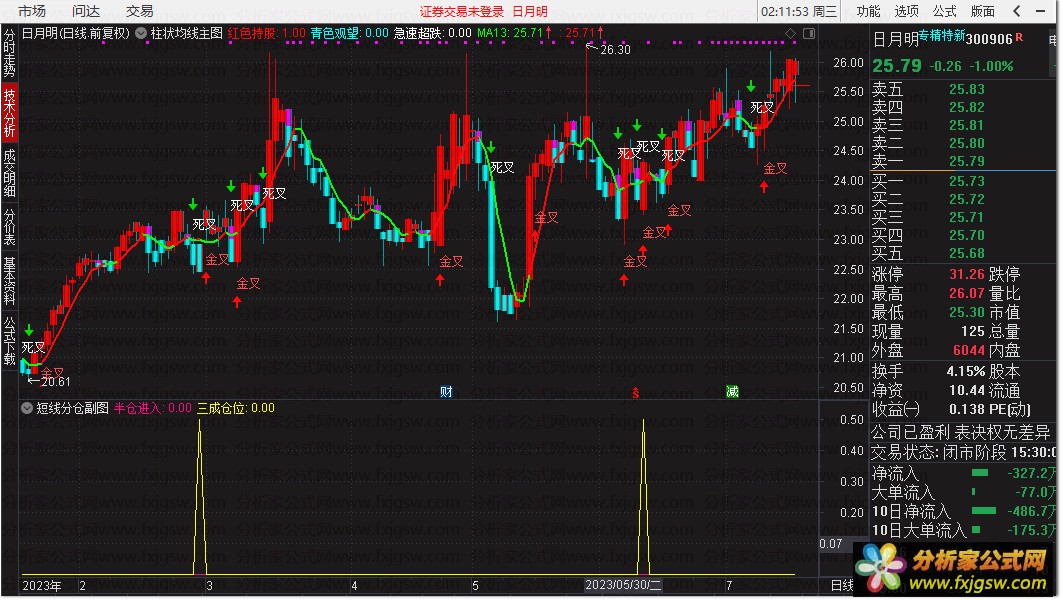Switch to 公式下载 side tab

(x=9, y=341)
